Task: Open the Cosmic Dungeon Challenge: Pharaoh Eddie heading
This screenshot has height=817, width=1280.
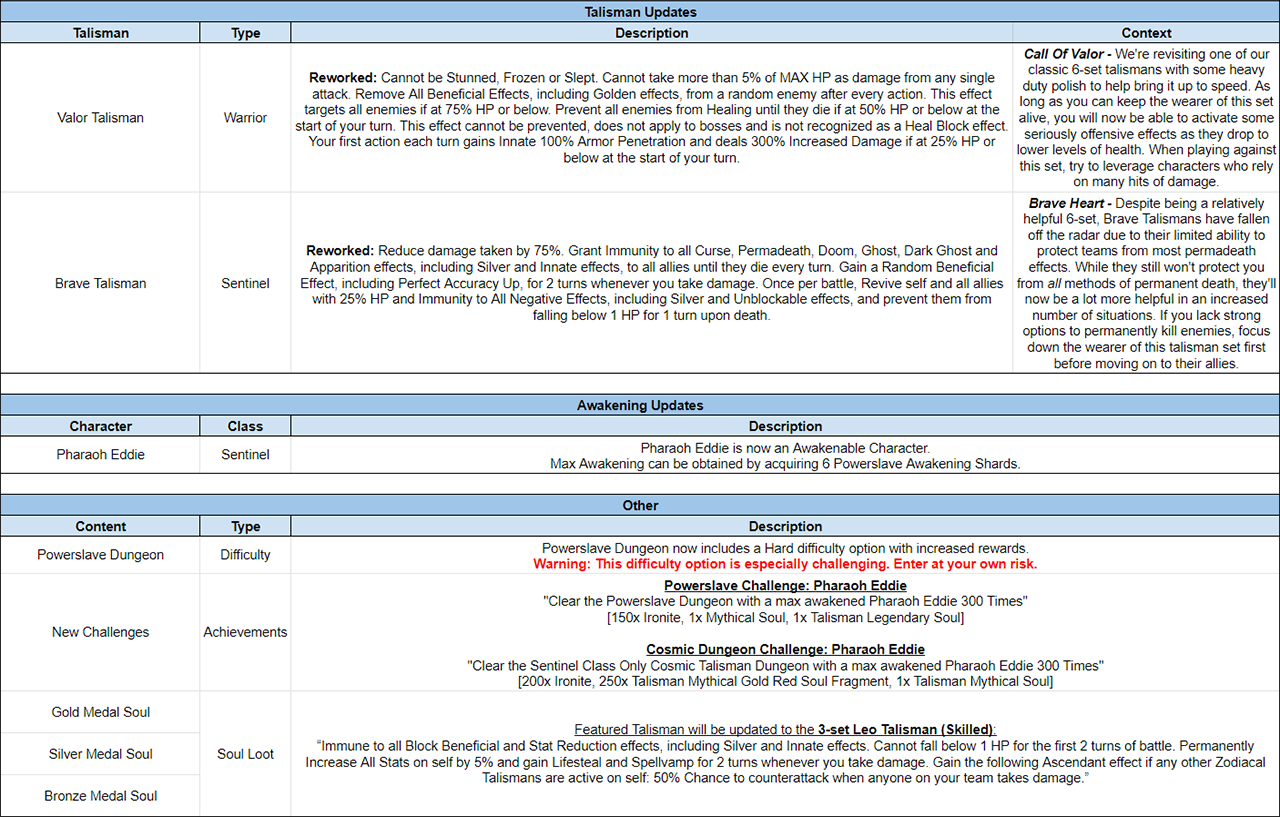Action: tap(785, 649)
